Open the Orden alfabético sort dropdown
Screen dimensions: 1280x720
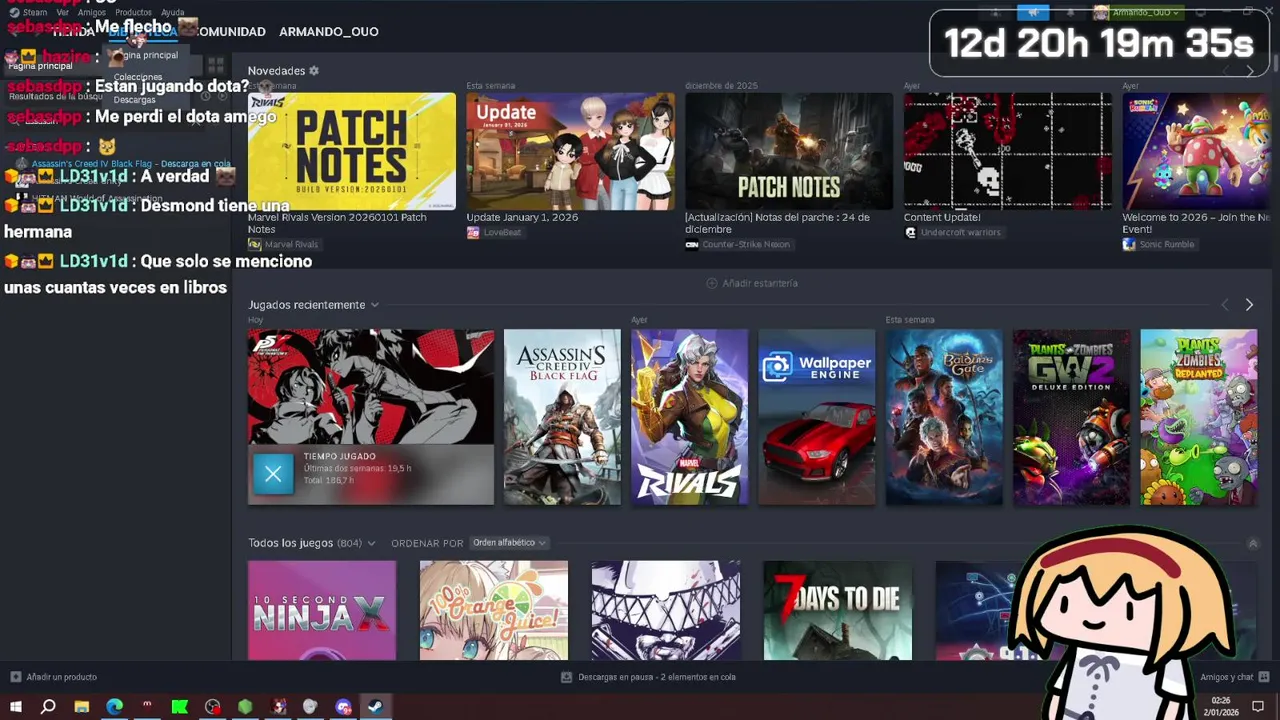coord(510,543)
